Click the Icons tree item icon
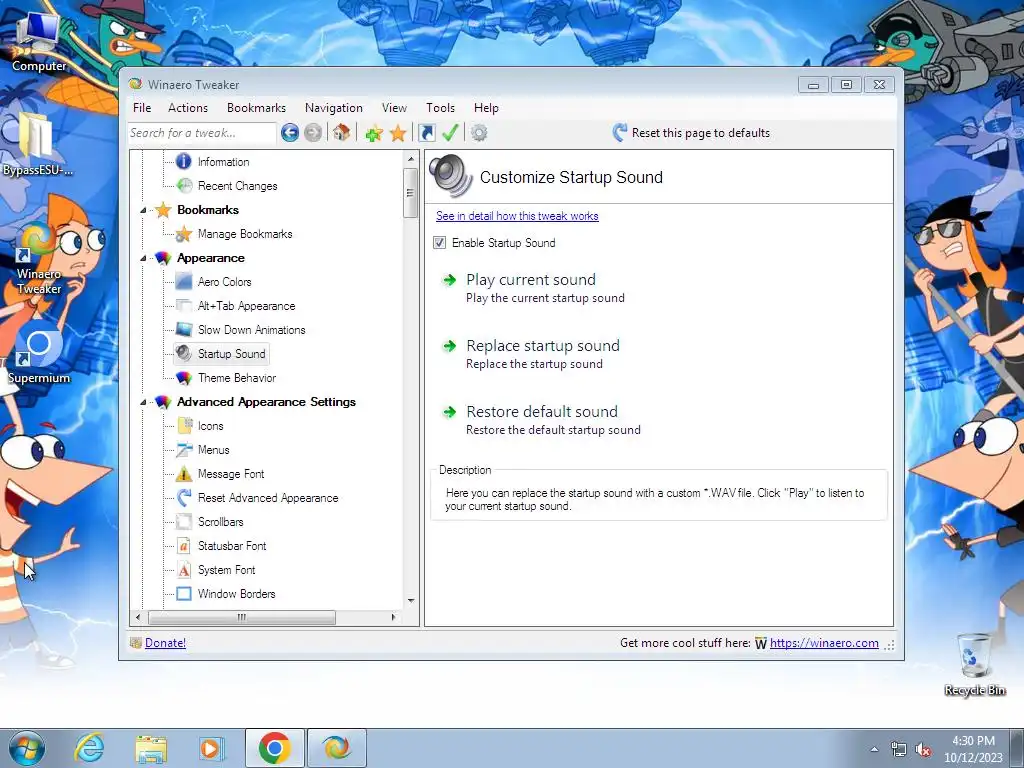Image resolution: width=1024 pixels, height=768 pixels. click(184, 426)
